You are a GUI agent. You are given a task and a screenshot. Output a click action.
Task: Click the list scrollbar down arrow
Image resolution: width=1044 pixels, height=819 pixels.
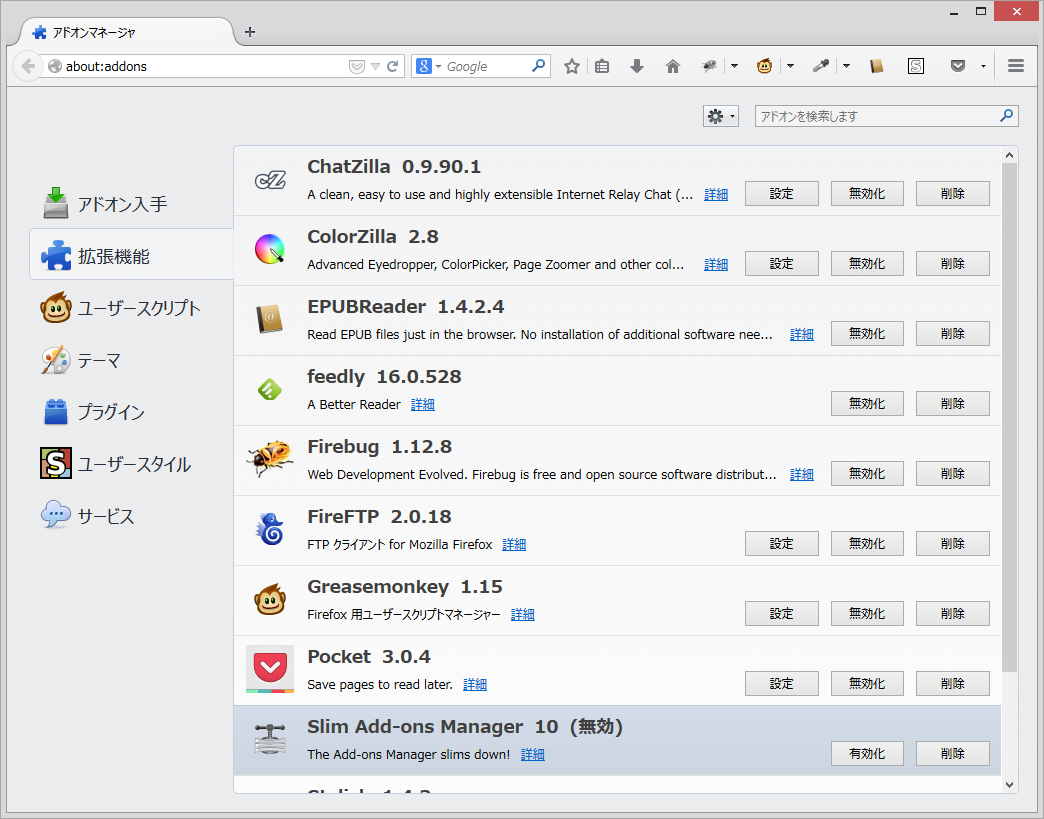click(x=1009, y=784)
